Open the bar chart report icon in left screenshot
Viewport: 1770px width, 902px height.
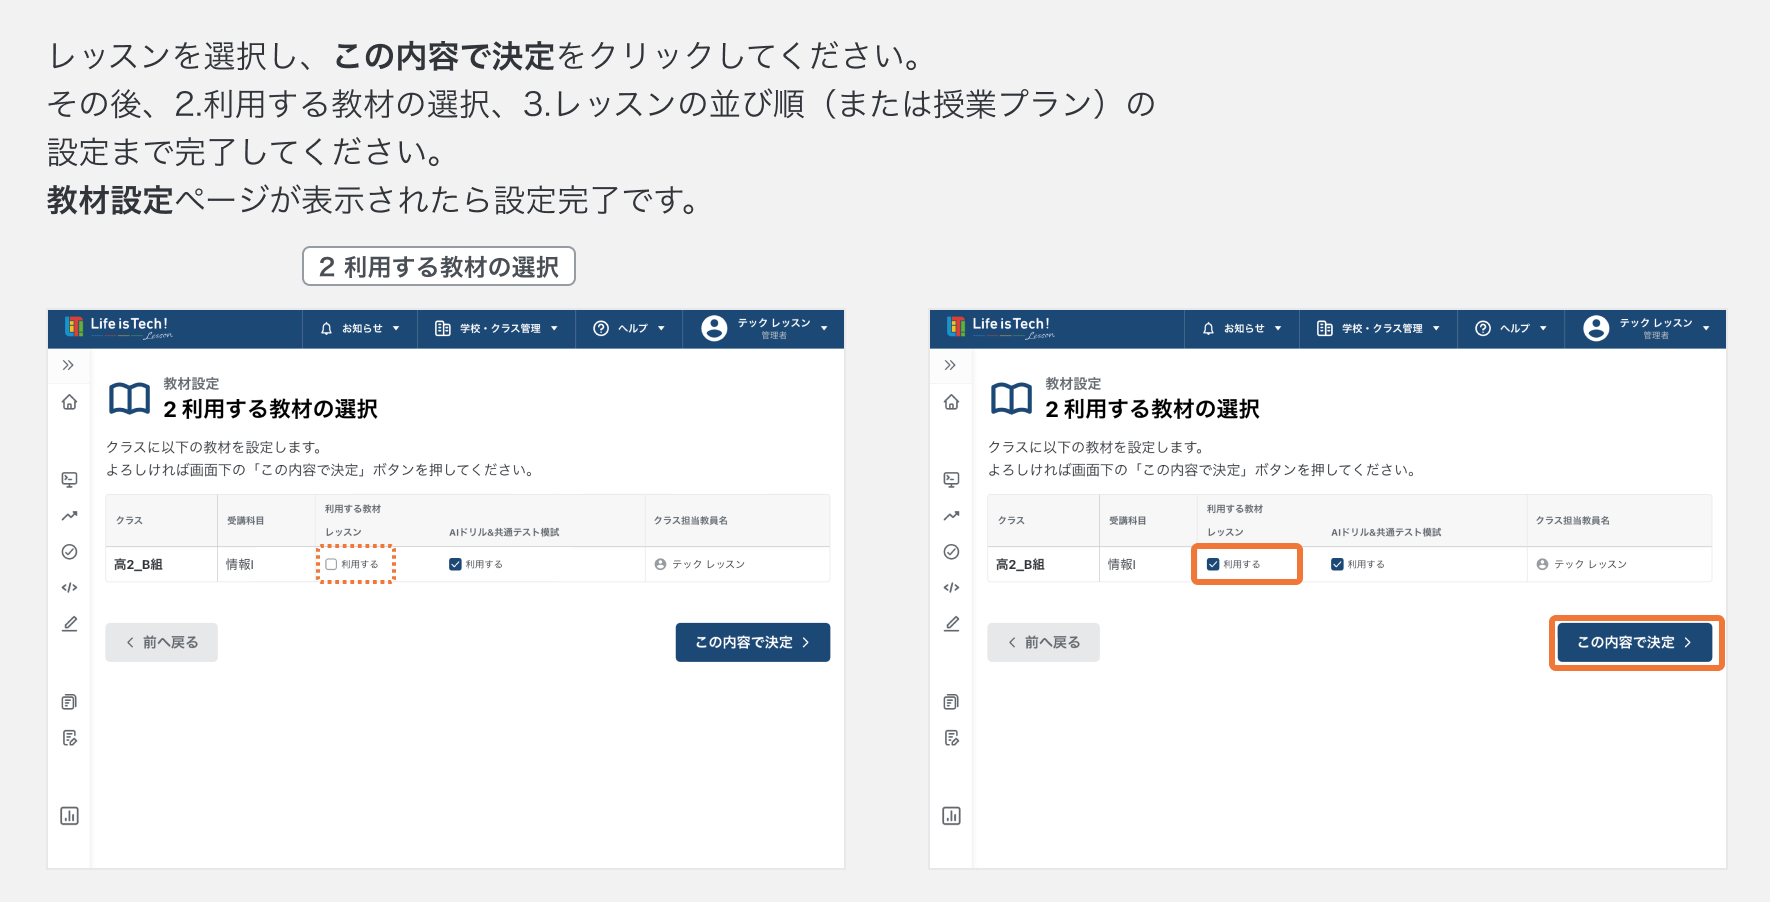click(69, 816)
